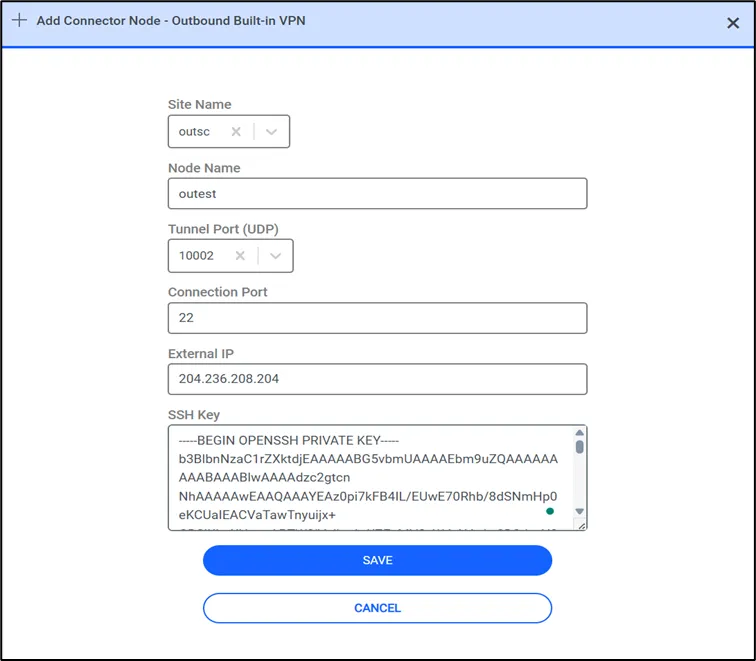756x661 pixels.
Task: Click the plus icon in dialog header
Action: click(x=19, y=20)
